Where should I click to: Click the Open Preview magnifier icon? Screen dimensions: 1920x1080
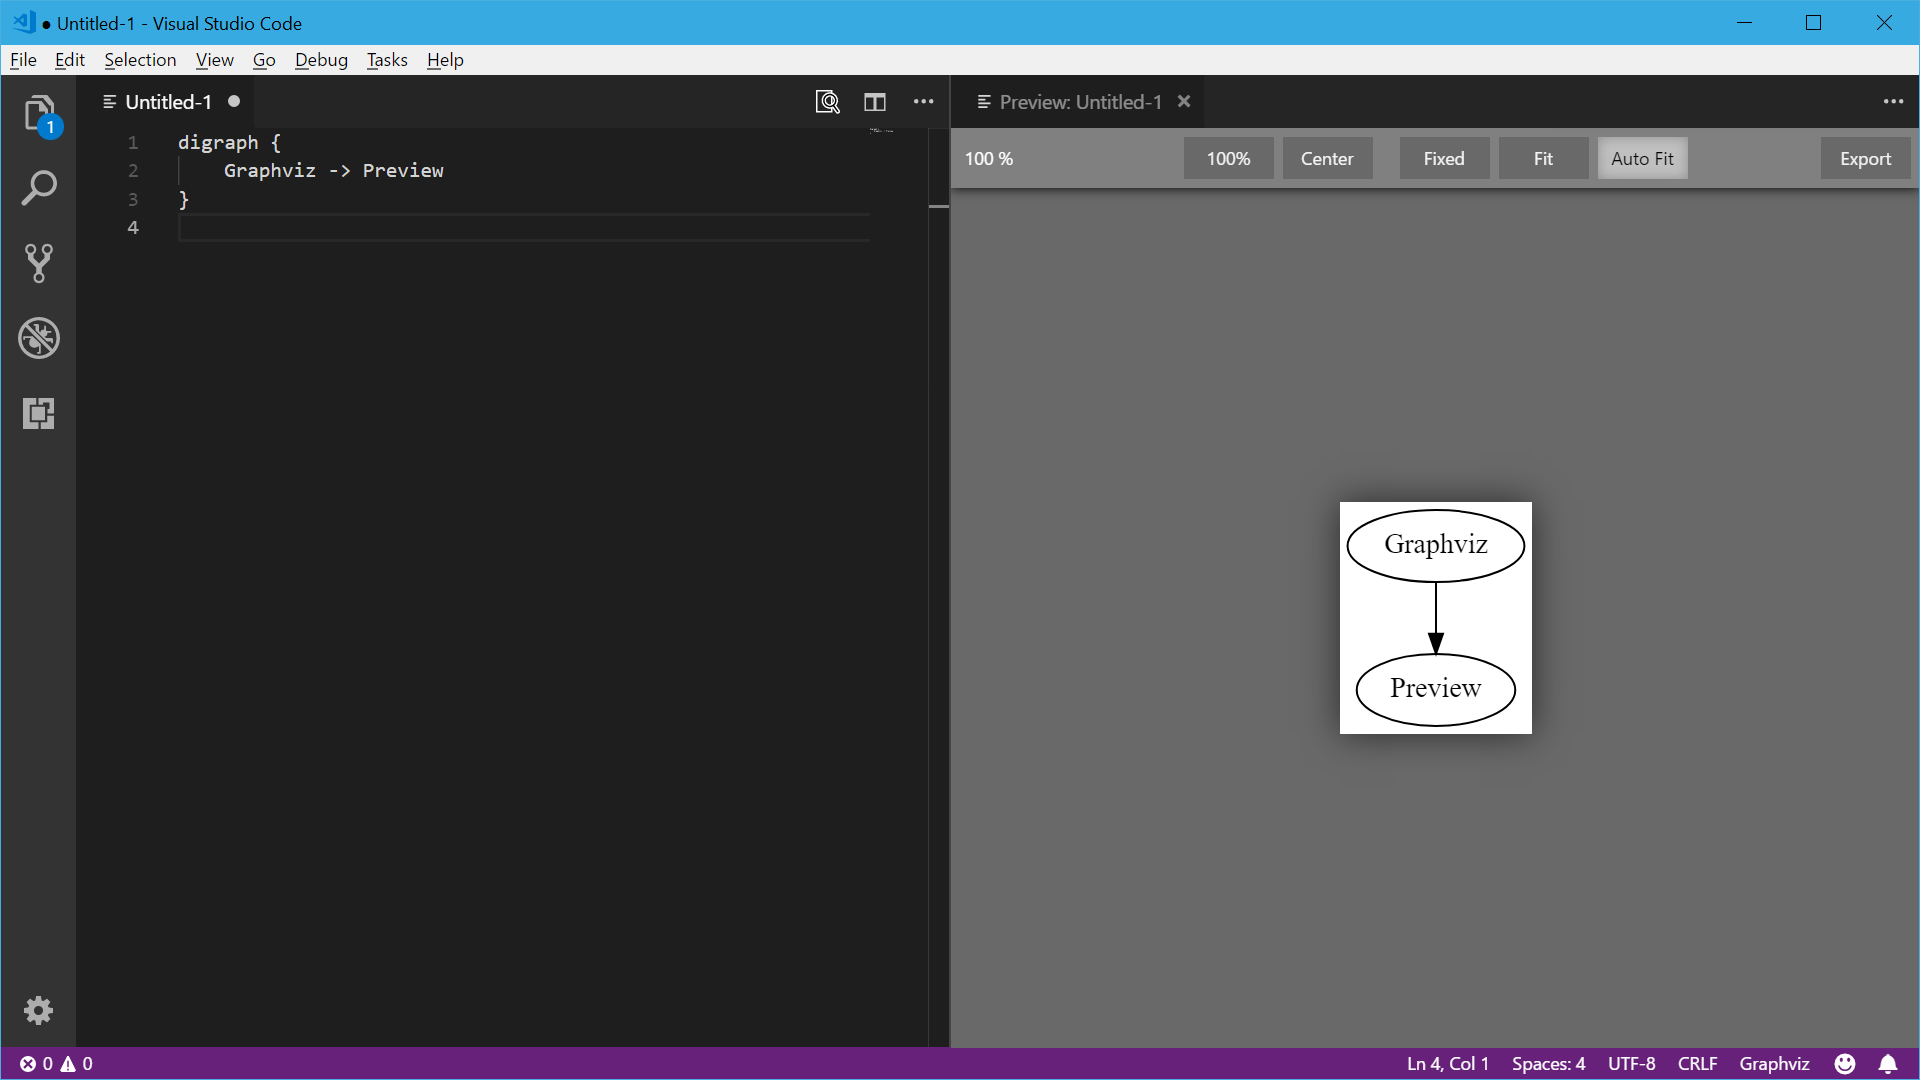[827, 102]
